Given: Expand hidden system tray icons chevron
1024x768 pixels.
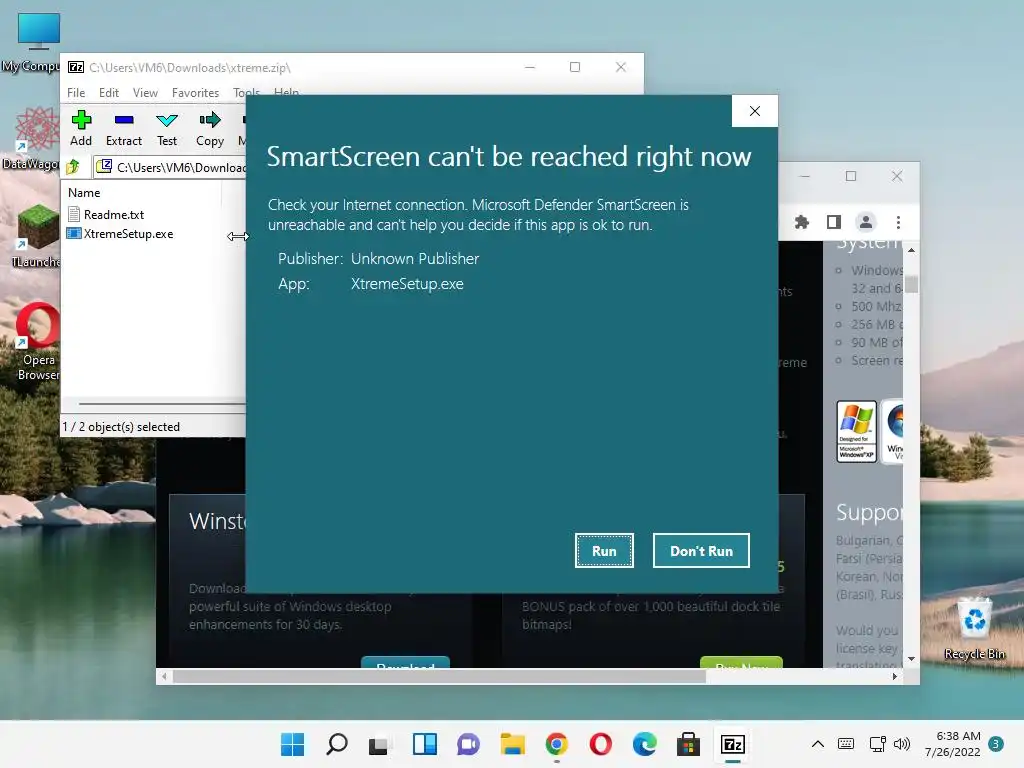Looking at the screenshot, I should [817, 744].
